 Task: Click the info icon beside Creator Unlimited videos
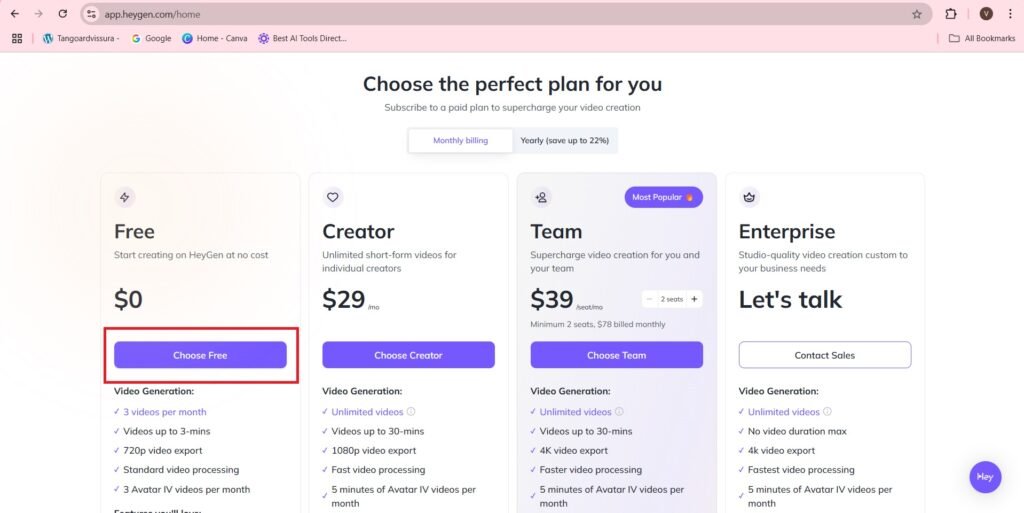point(411,412)
